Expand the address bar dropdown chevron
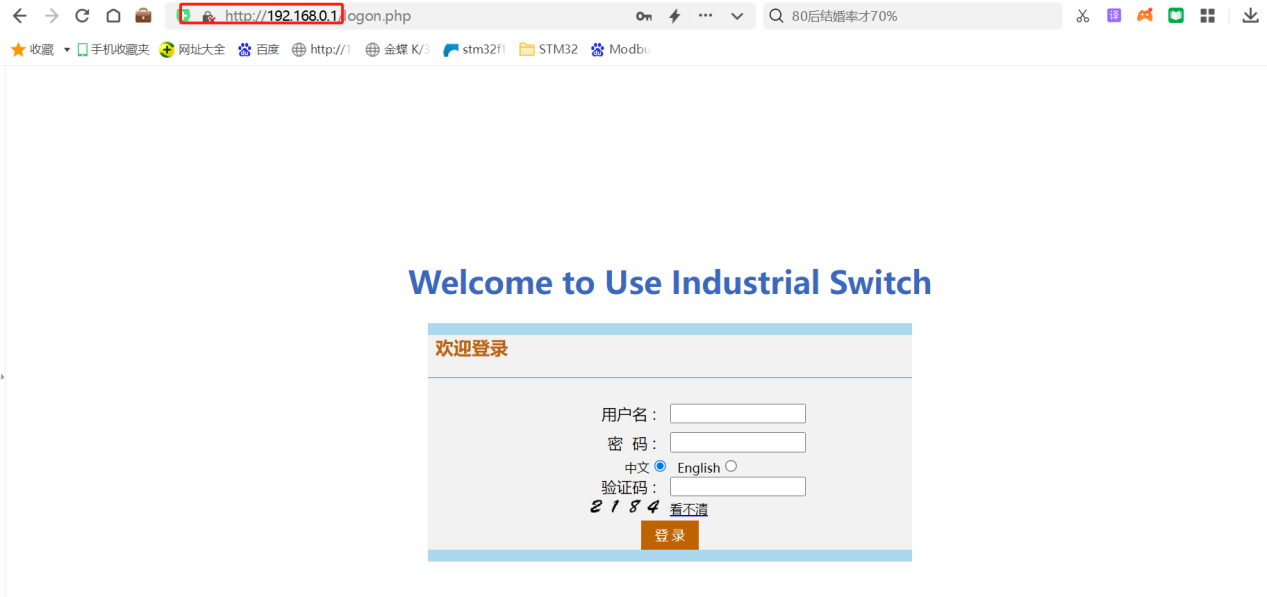Viewport: 1267px width, 597px height. point(737,16)
